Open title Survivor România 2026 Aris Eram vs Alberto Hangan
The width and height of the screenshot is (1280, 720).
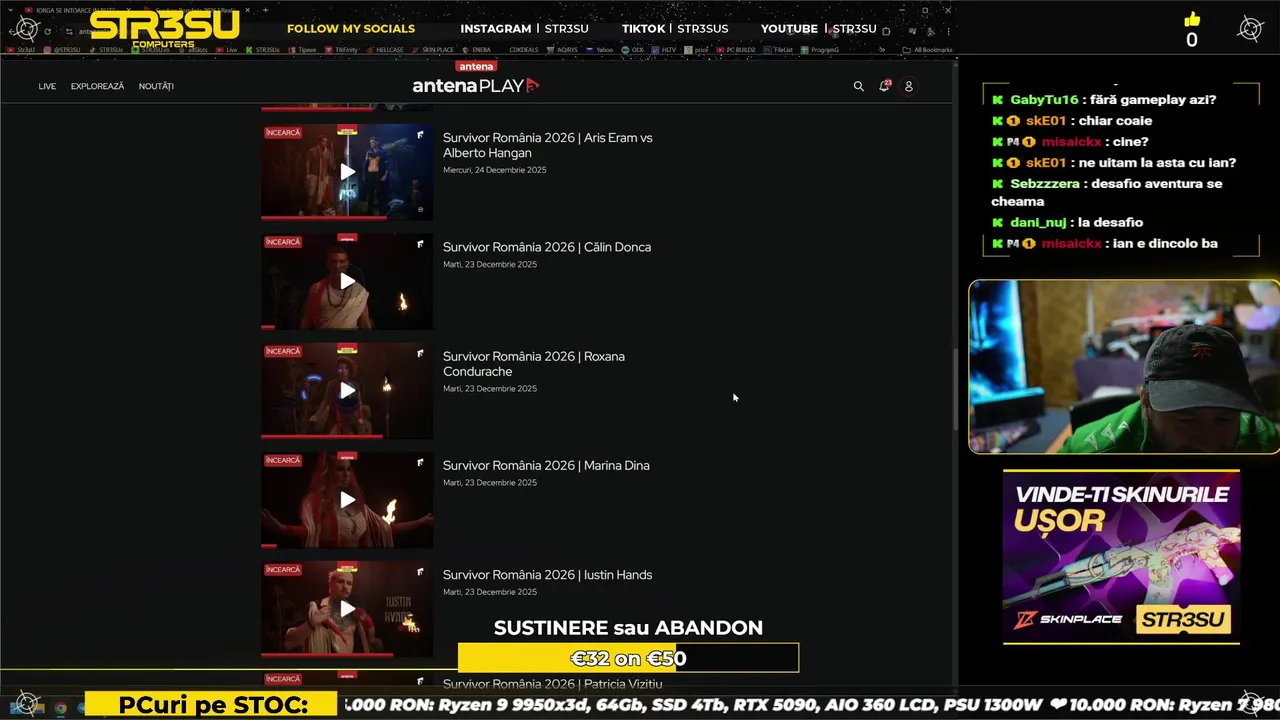pyautogui.click(x=548, y=145)
